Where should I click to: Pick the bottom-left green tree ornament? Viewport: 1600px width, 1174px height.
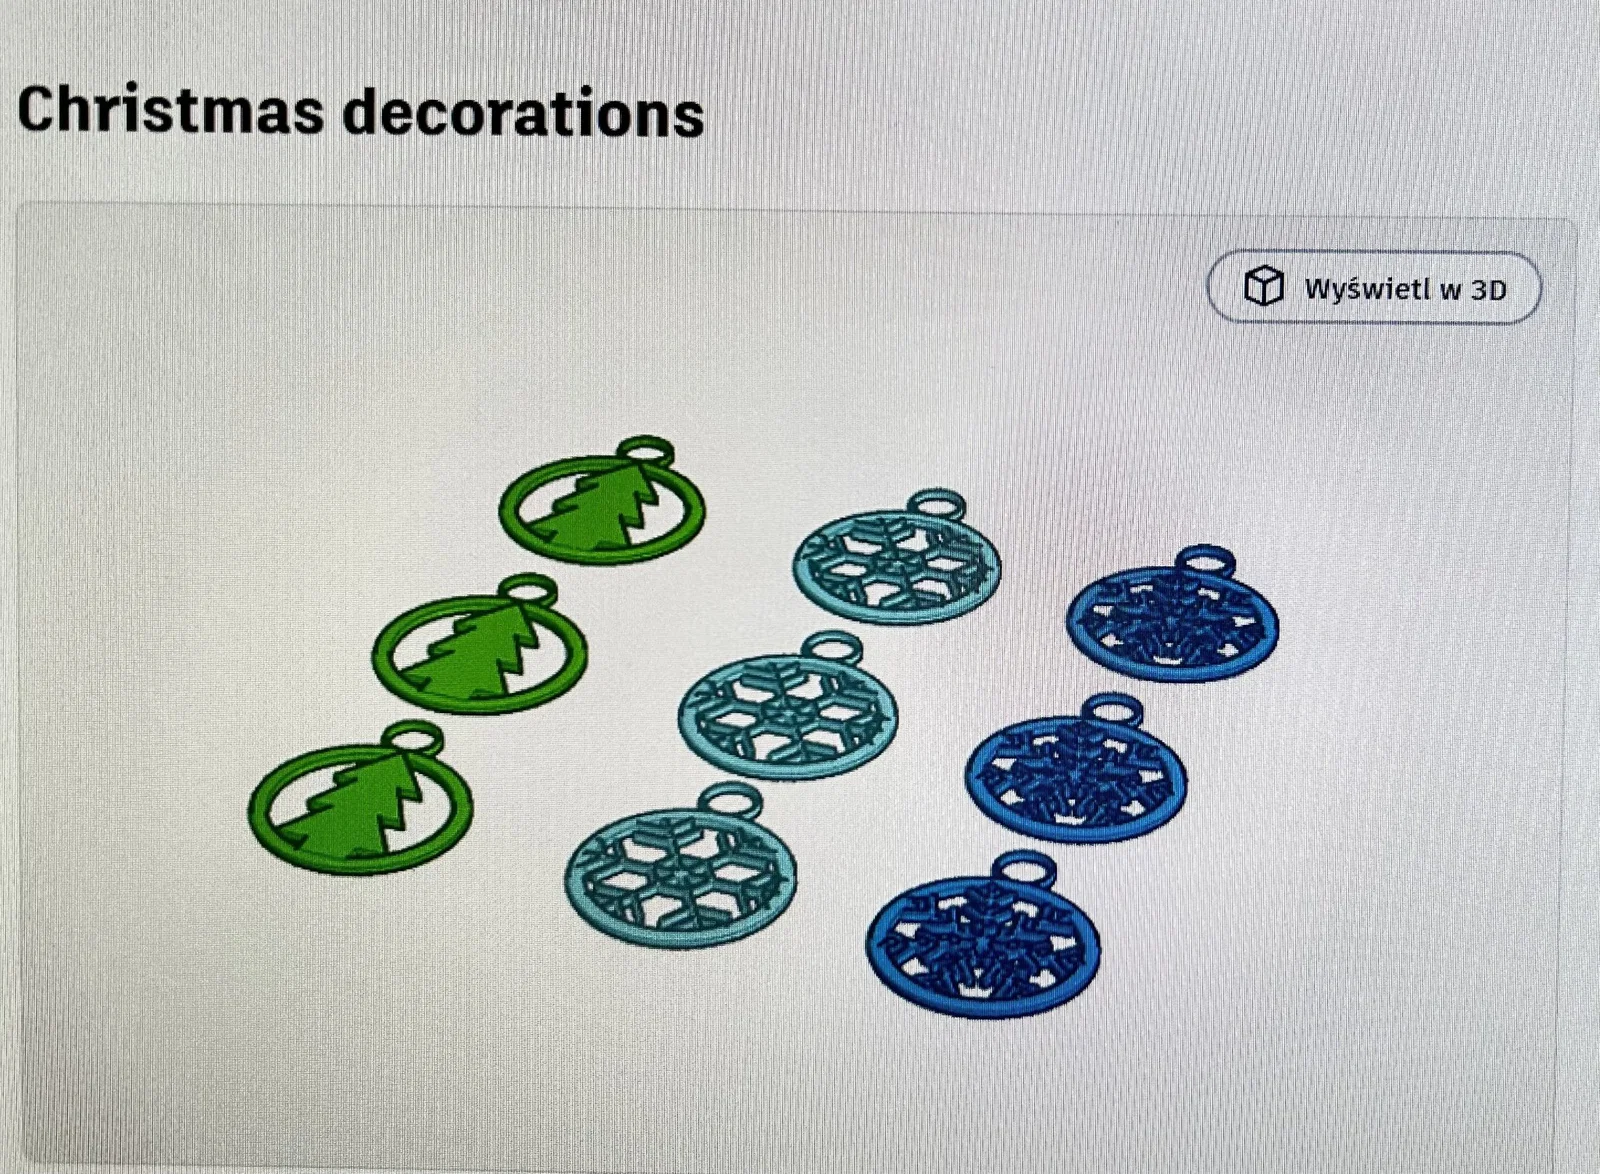360,798
